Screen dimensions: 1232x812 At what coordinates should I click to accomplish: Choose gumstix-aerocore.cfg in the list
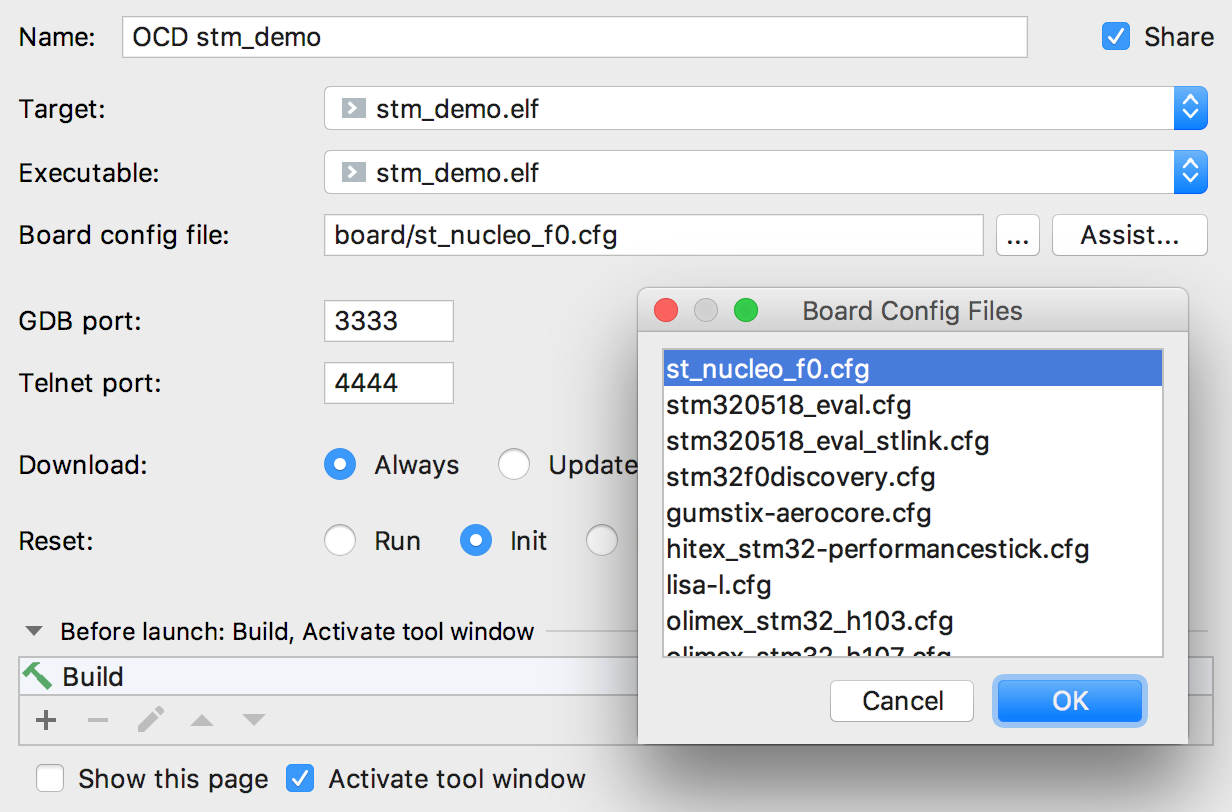pyautogui.click(x=798, y=513)
